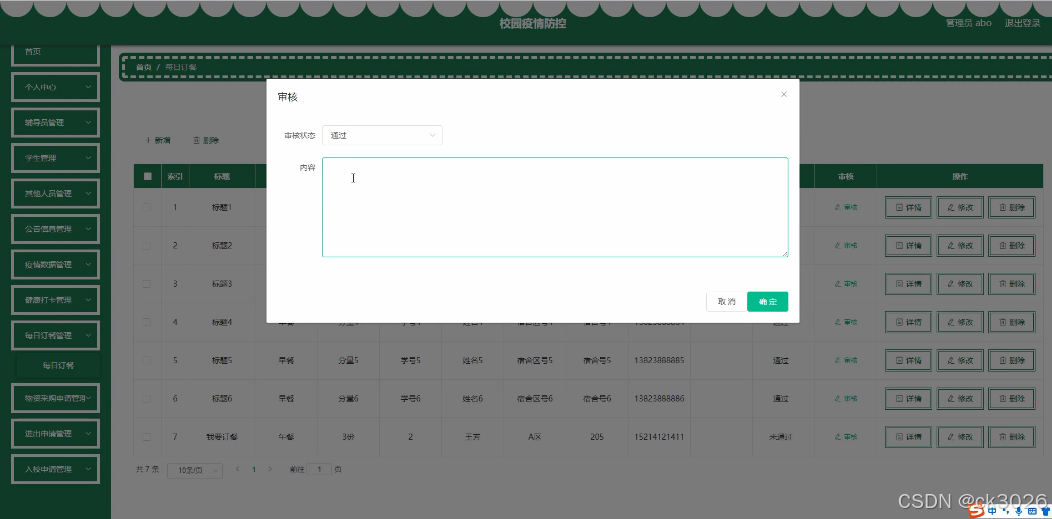The width and height of the screenshot is (1052, 519).
Task: Click 修改 for row 1
Action: coord(960,207)
